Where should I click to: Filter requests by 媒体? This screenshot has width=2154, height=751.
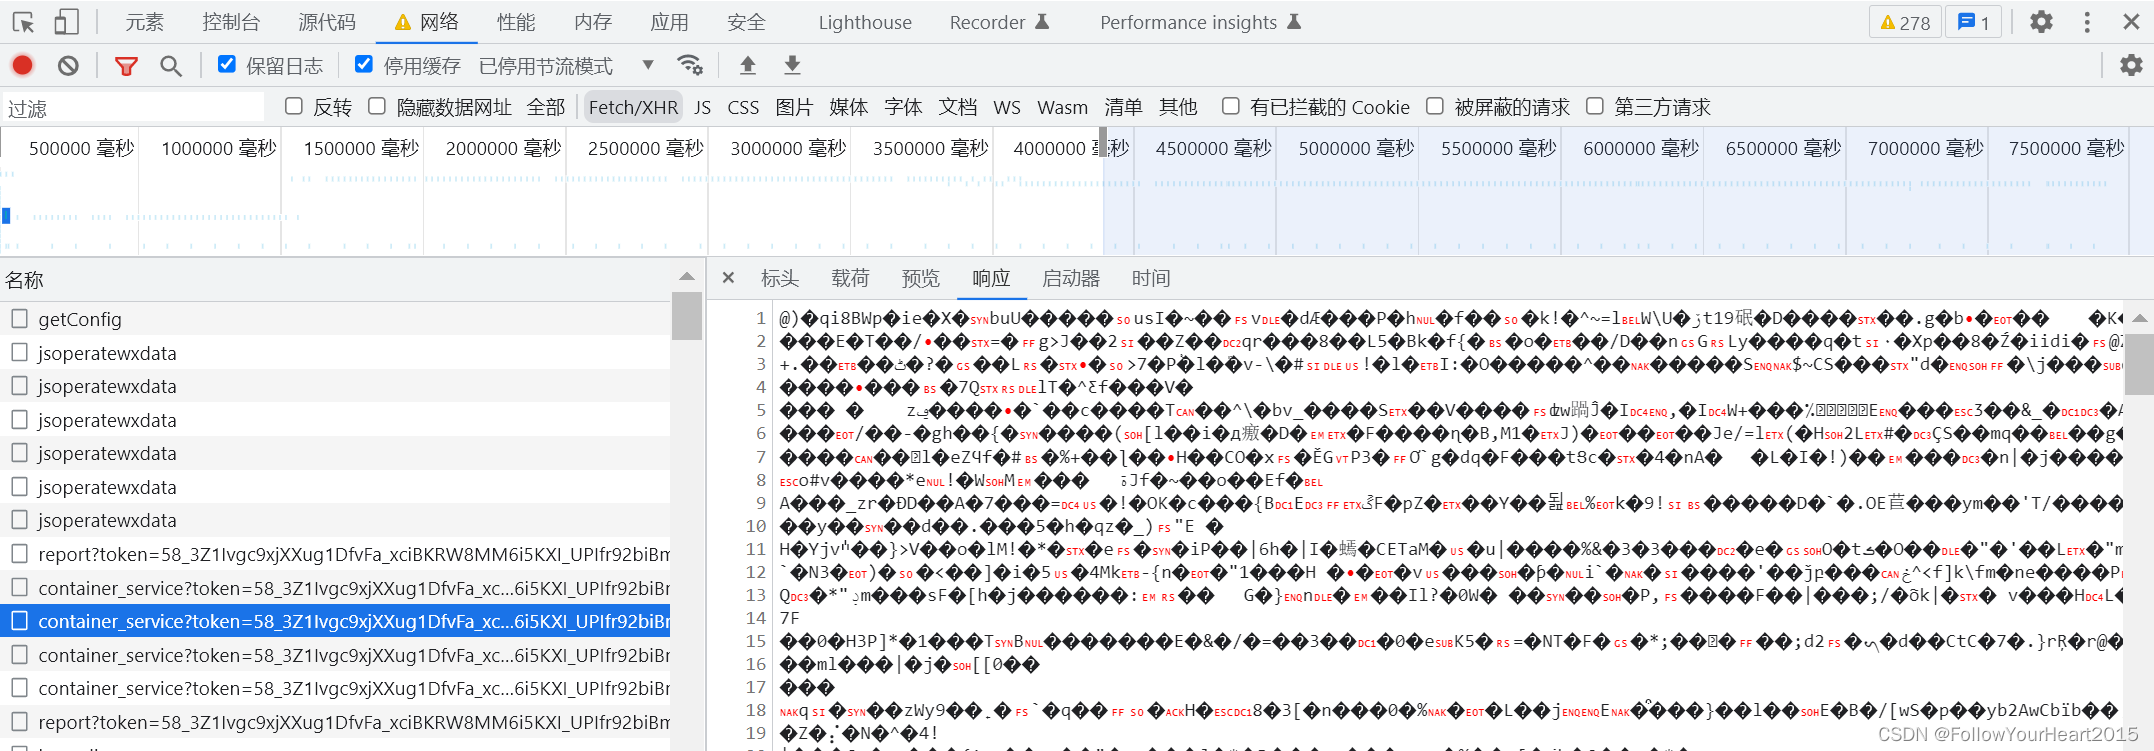(x=849, y=107)
